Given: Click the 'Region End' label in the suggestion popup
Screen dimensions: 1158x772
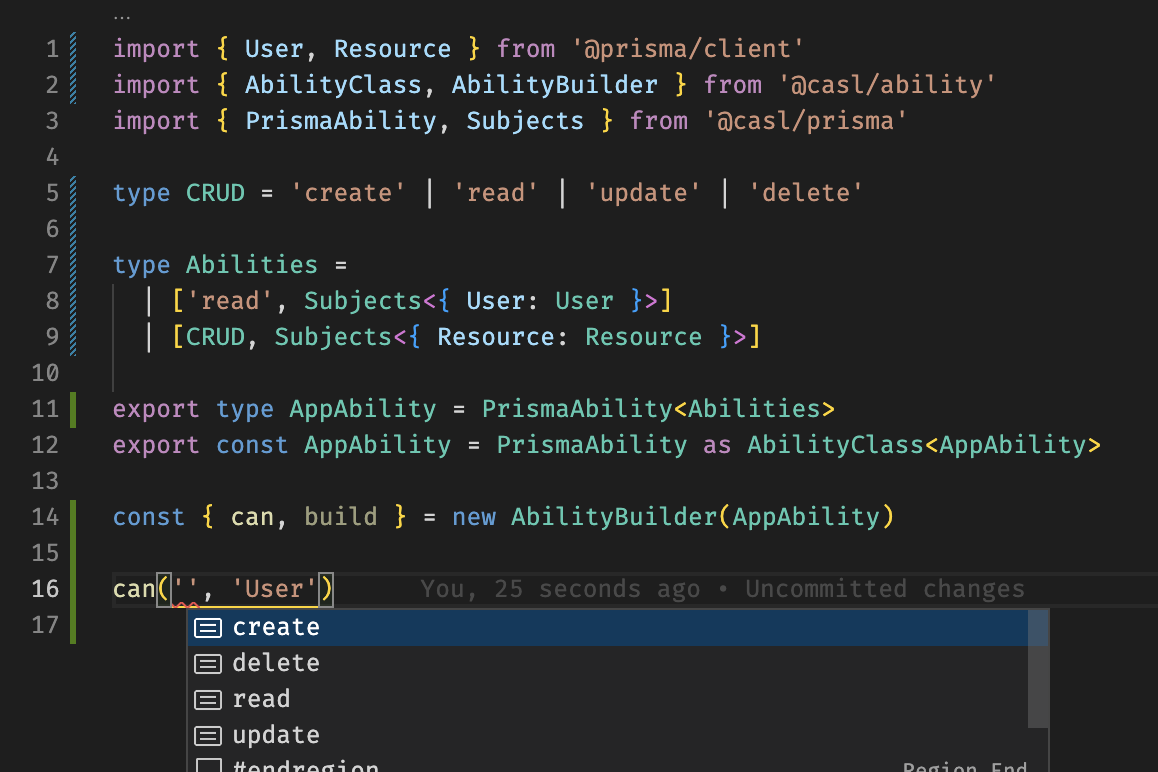Looking at the screenshot, I should pyautogui.click(x=964, y=766).
